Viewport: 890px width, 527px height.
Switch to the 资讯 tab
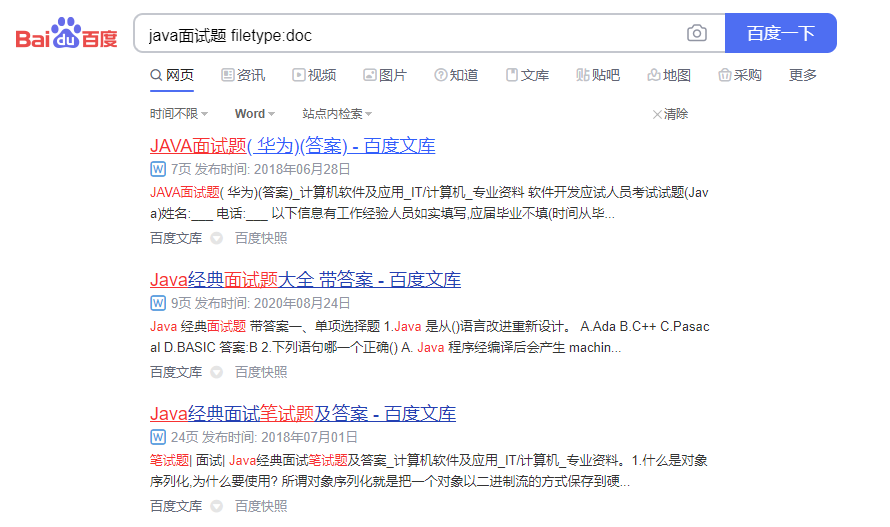point(243,76)
